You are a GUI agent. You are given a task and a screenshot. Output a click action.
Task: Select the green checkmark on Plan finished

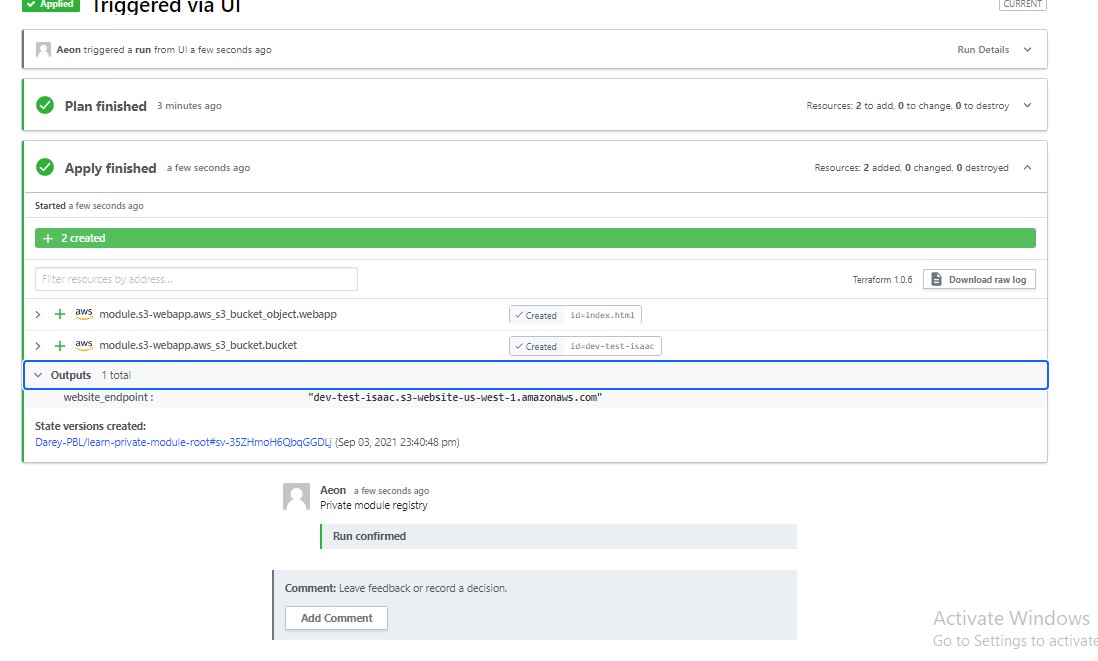click(44, 105)
